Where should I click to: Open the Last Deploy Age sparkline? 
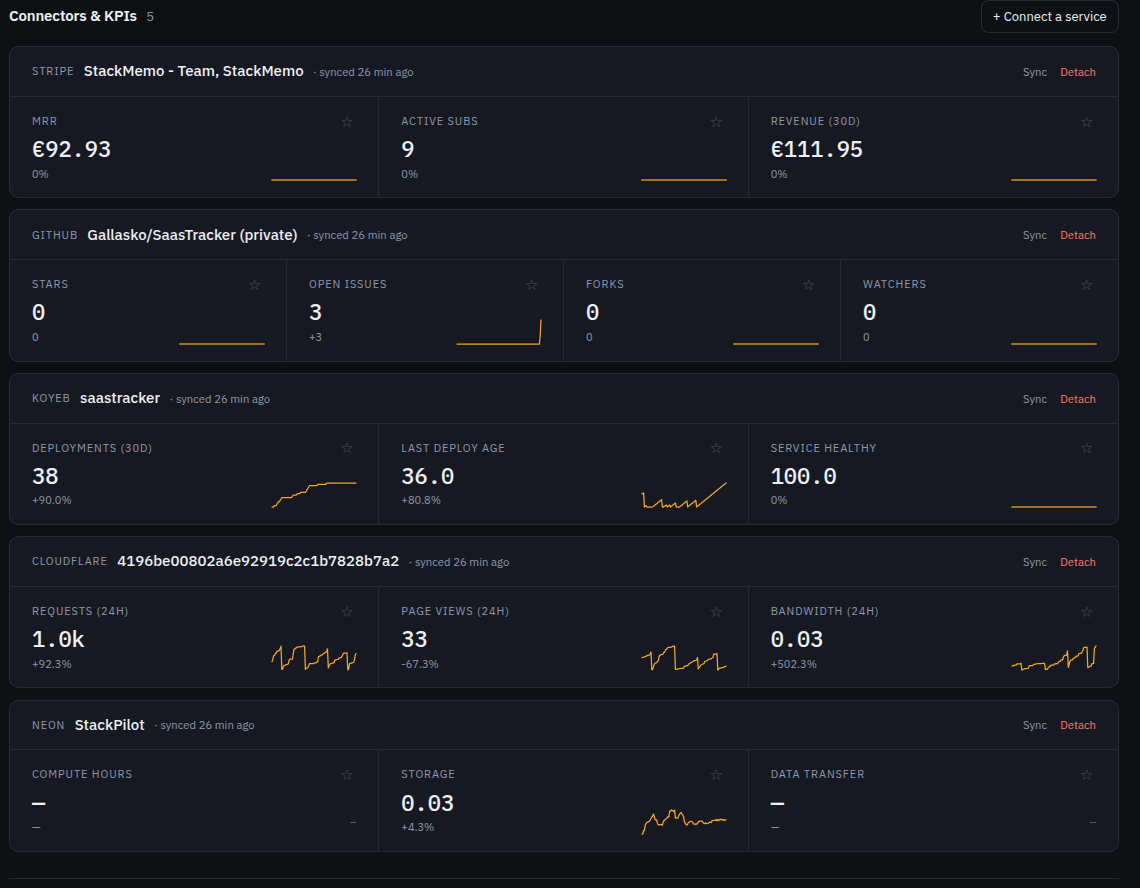tap(684, 495)
